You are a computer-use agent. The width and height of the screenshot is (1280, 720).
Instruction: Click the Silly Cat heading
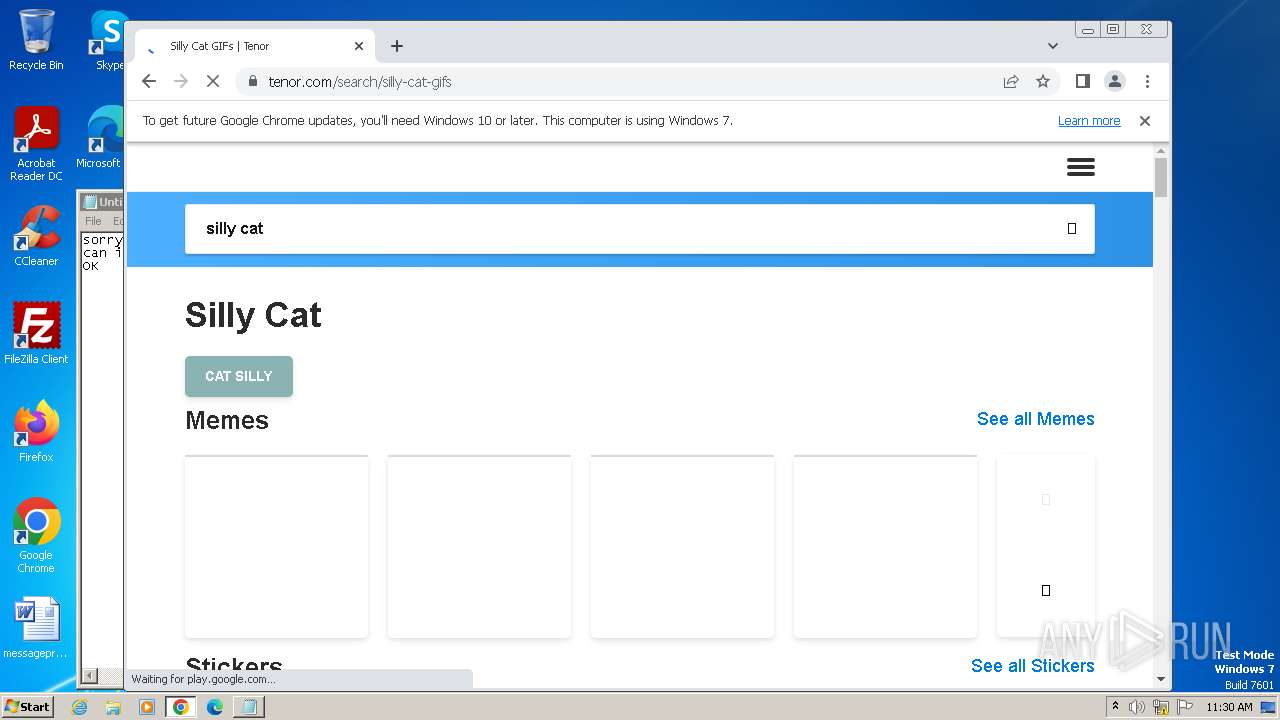(253, 315)
